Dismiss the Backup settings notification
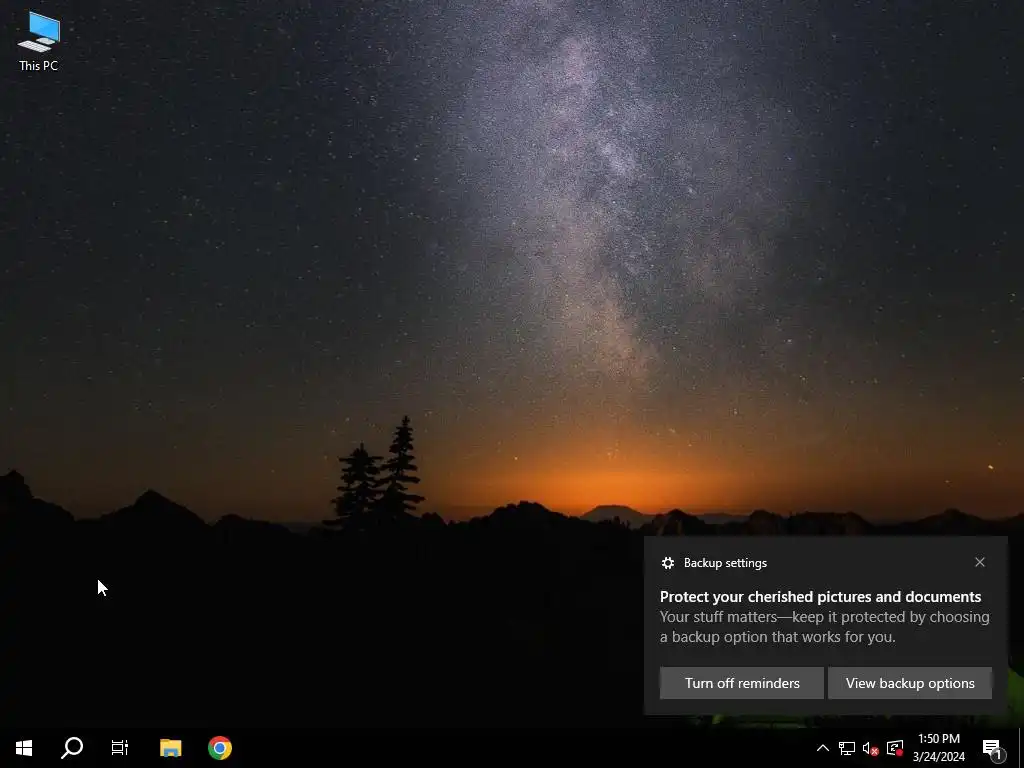This screenshot has width=1024, height=768. coord(980,562)
